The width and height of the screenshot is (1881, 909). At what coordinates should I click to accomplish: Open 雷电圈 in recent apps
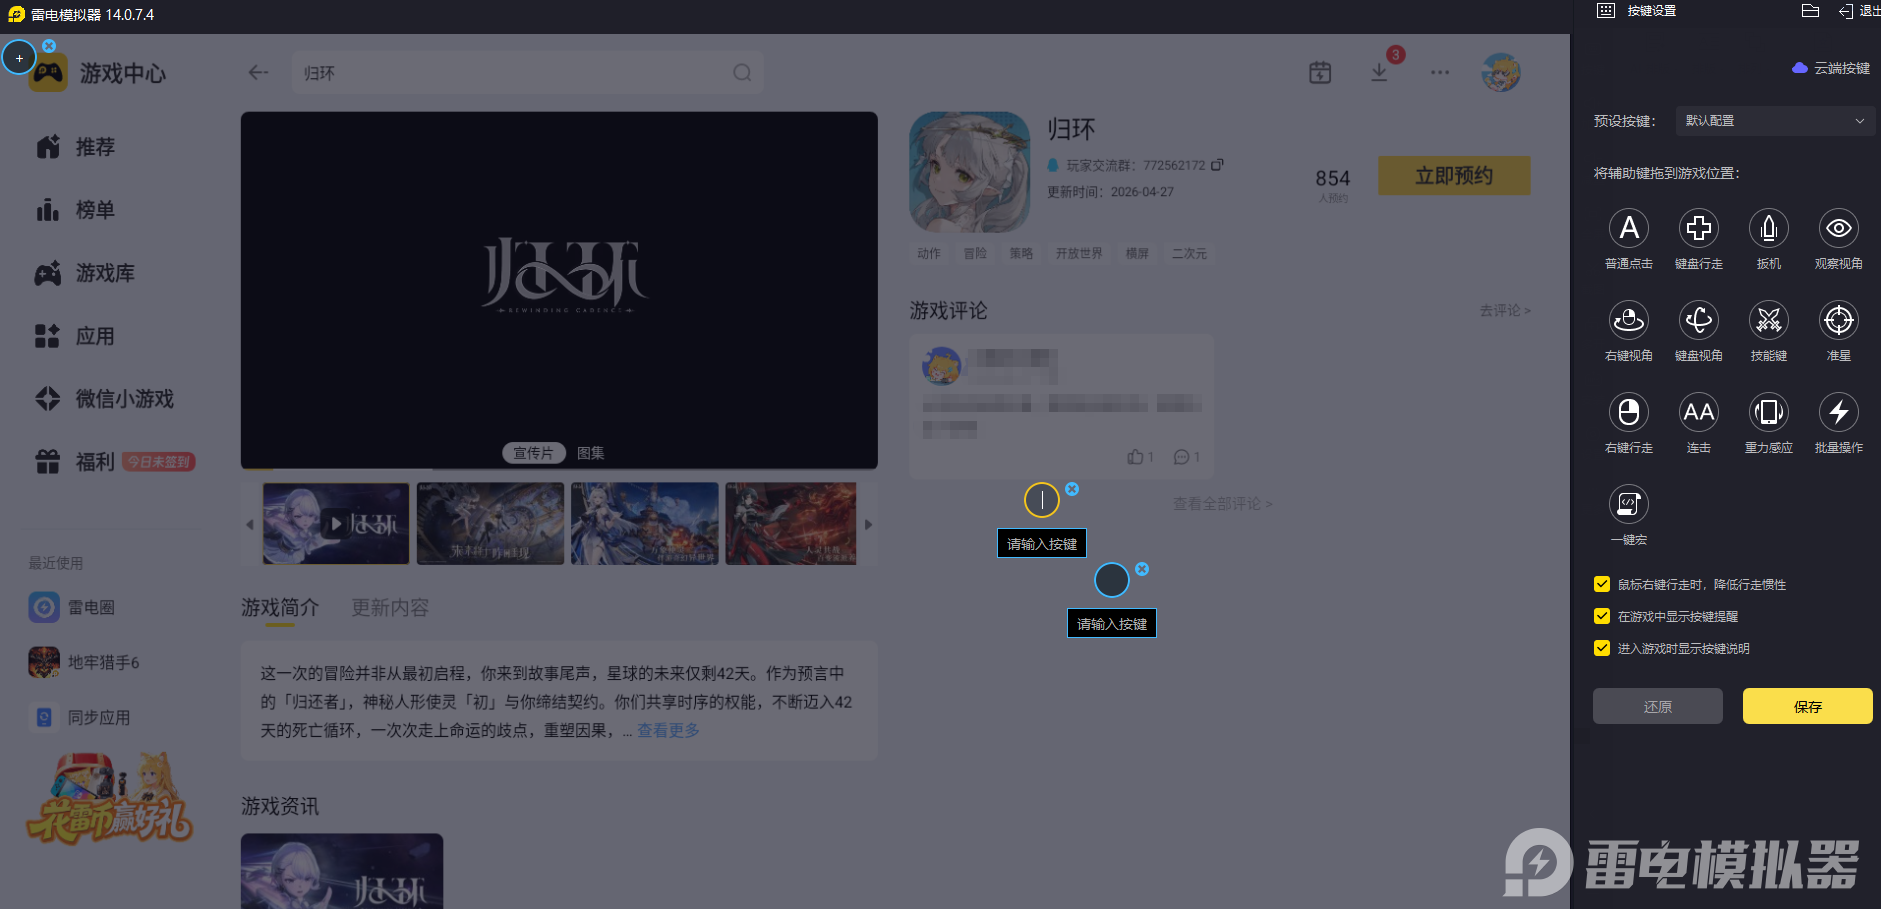[x=72, y=607]
